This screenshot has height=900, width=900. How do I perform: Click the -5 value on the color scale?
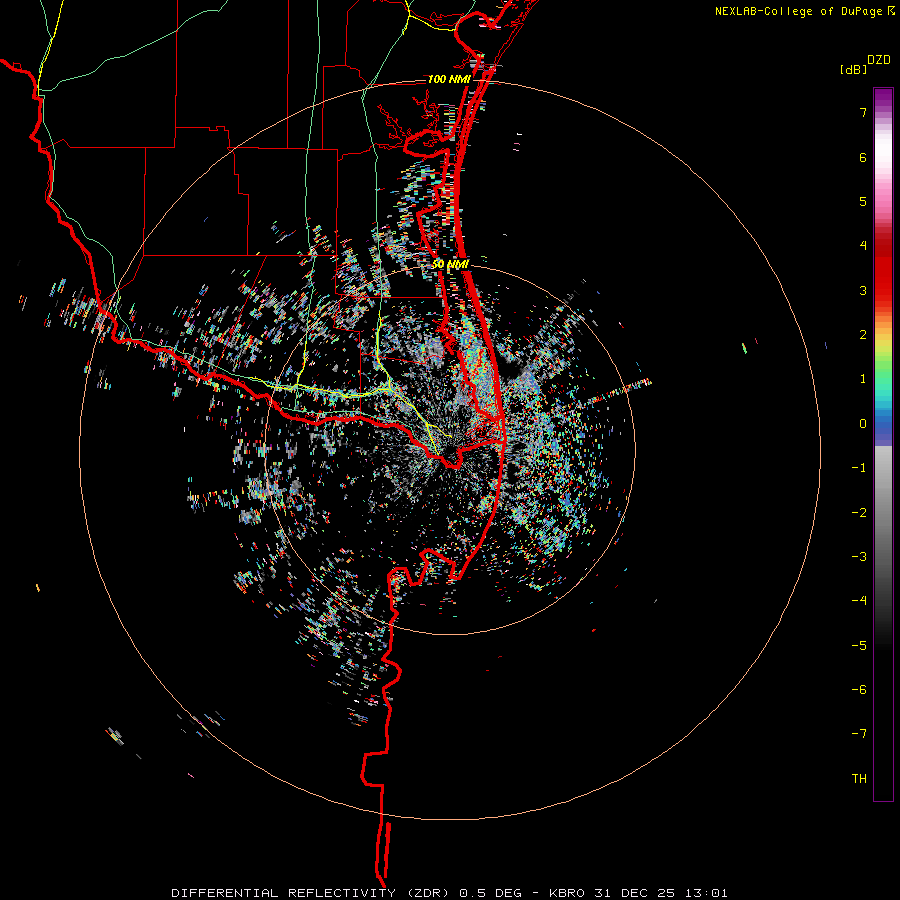pyautogui.click(x=859, y=646)
